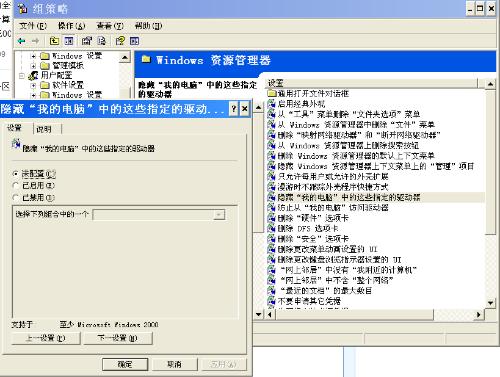Click the Help question-mark toolbar icon
This screenshot has height=377, width=500.
(x=120, y=41)
